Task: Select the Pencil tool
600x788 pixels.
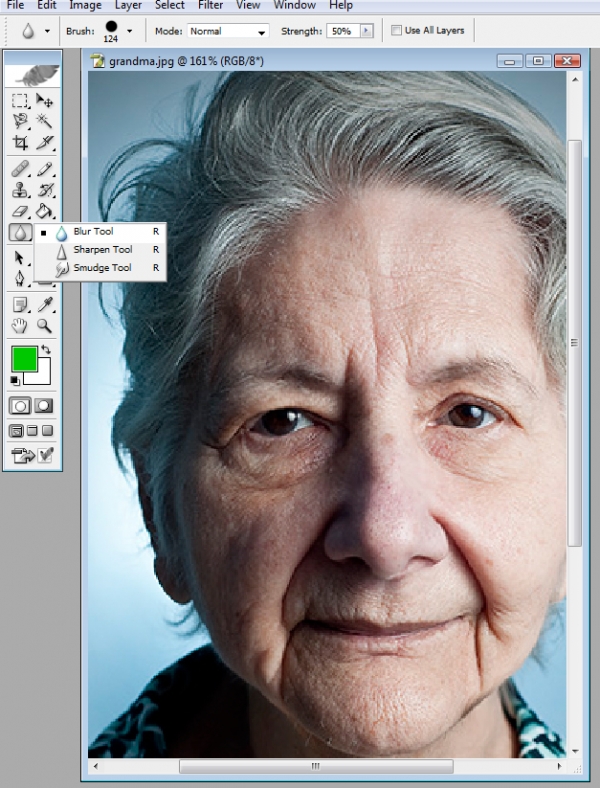Action: (x=44, y=169)
